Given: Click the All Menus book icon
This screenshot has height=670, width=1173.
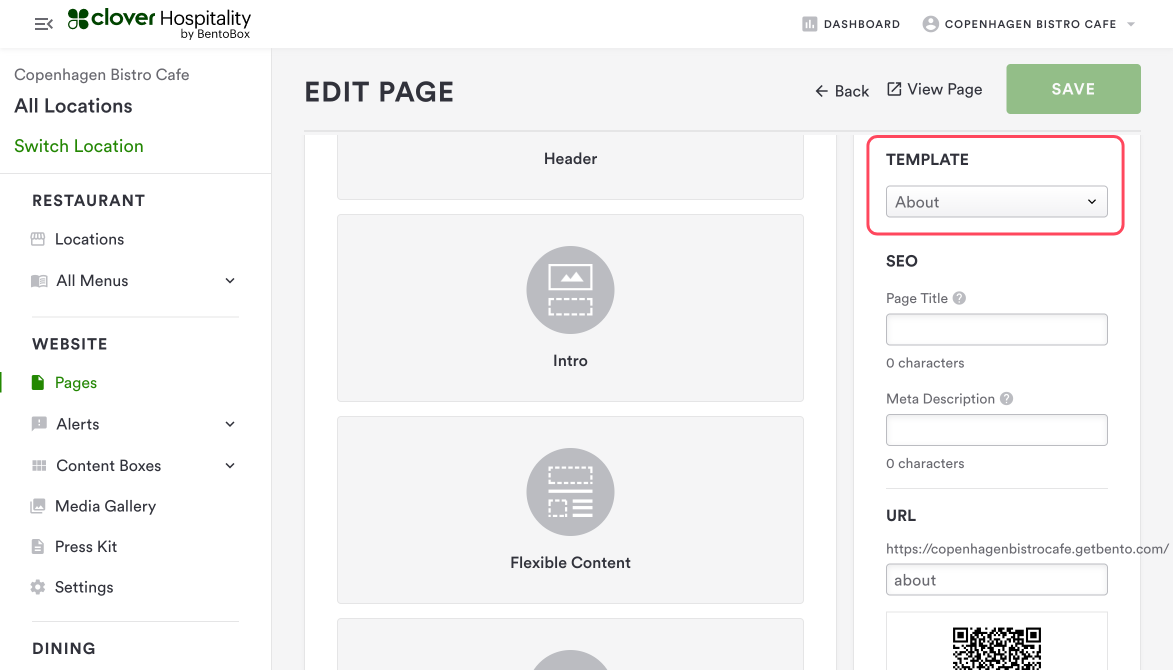Looking at the screenshot, I should tap(39, 281).
